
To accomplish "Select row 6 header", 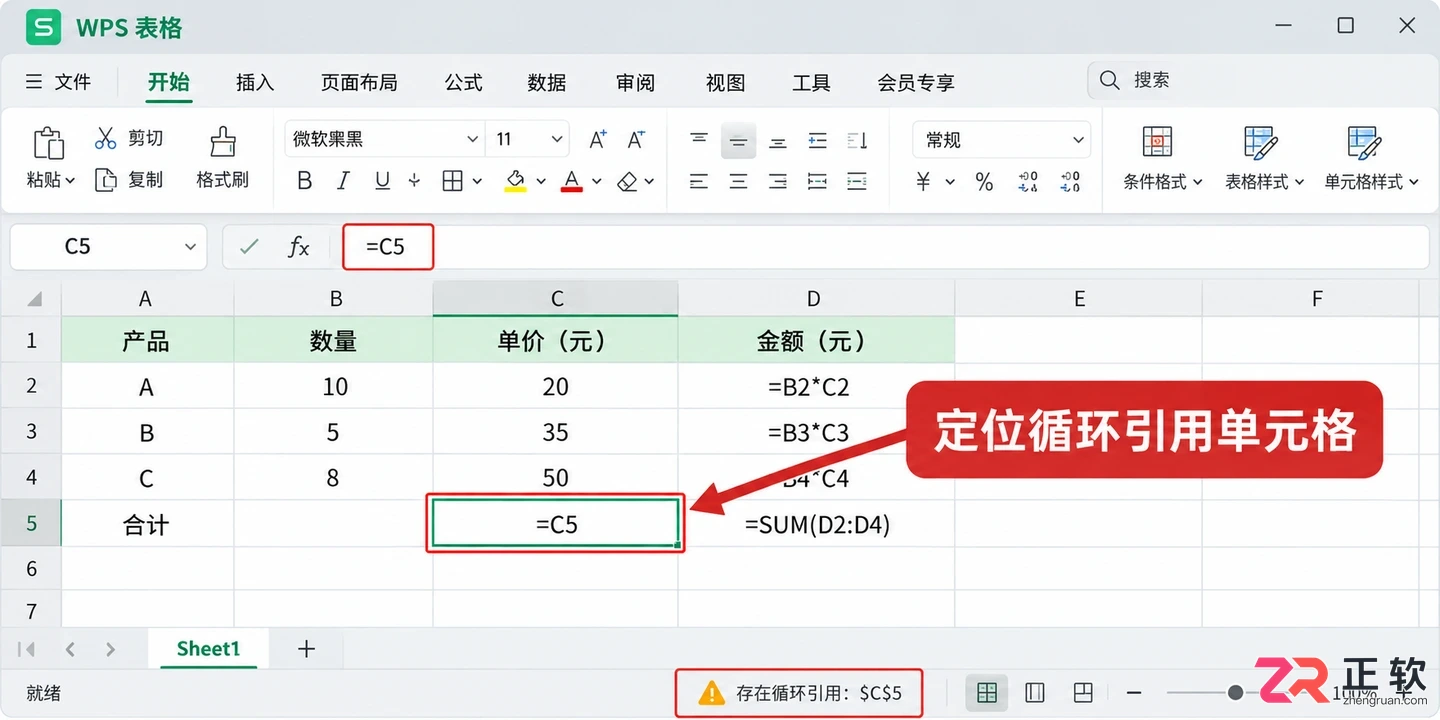I will point(31,568).
